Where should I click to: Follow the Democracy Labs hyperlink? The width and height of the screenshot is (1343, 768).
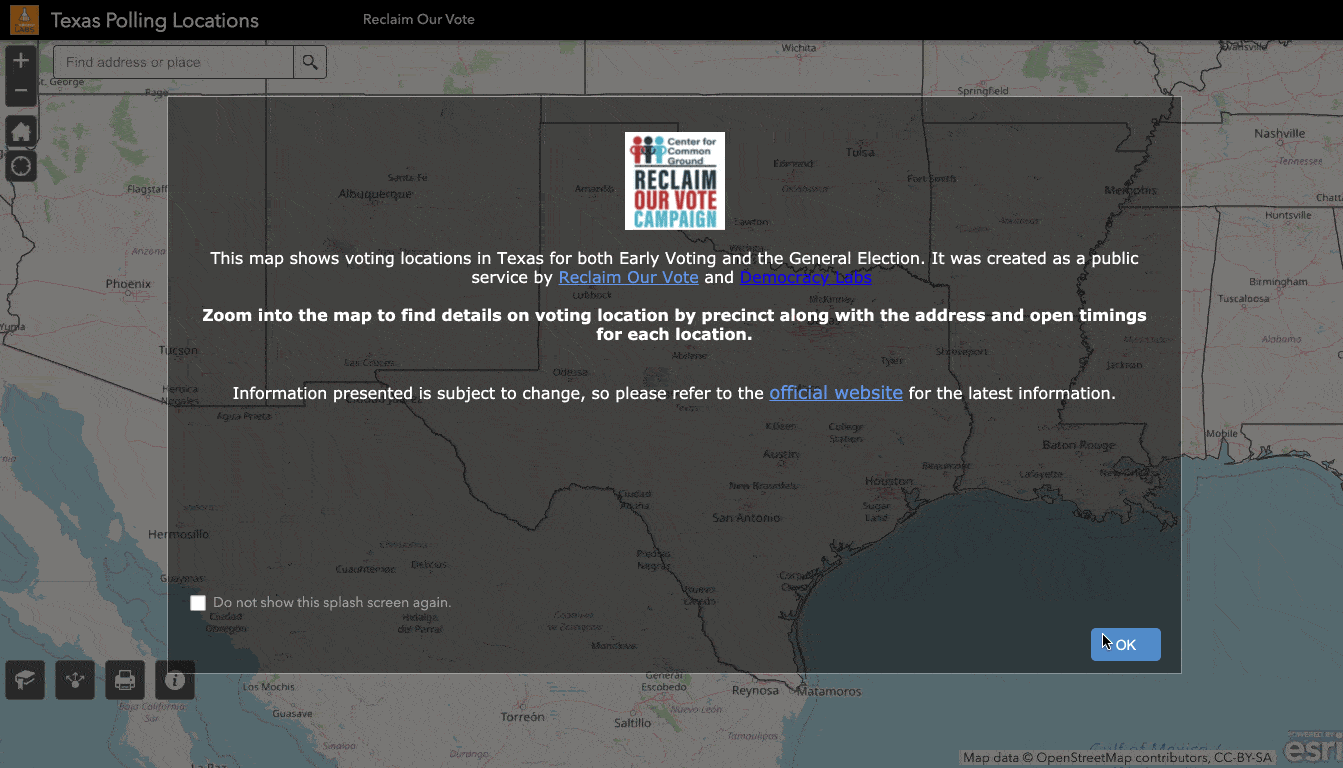(805, 277)
